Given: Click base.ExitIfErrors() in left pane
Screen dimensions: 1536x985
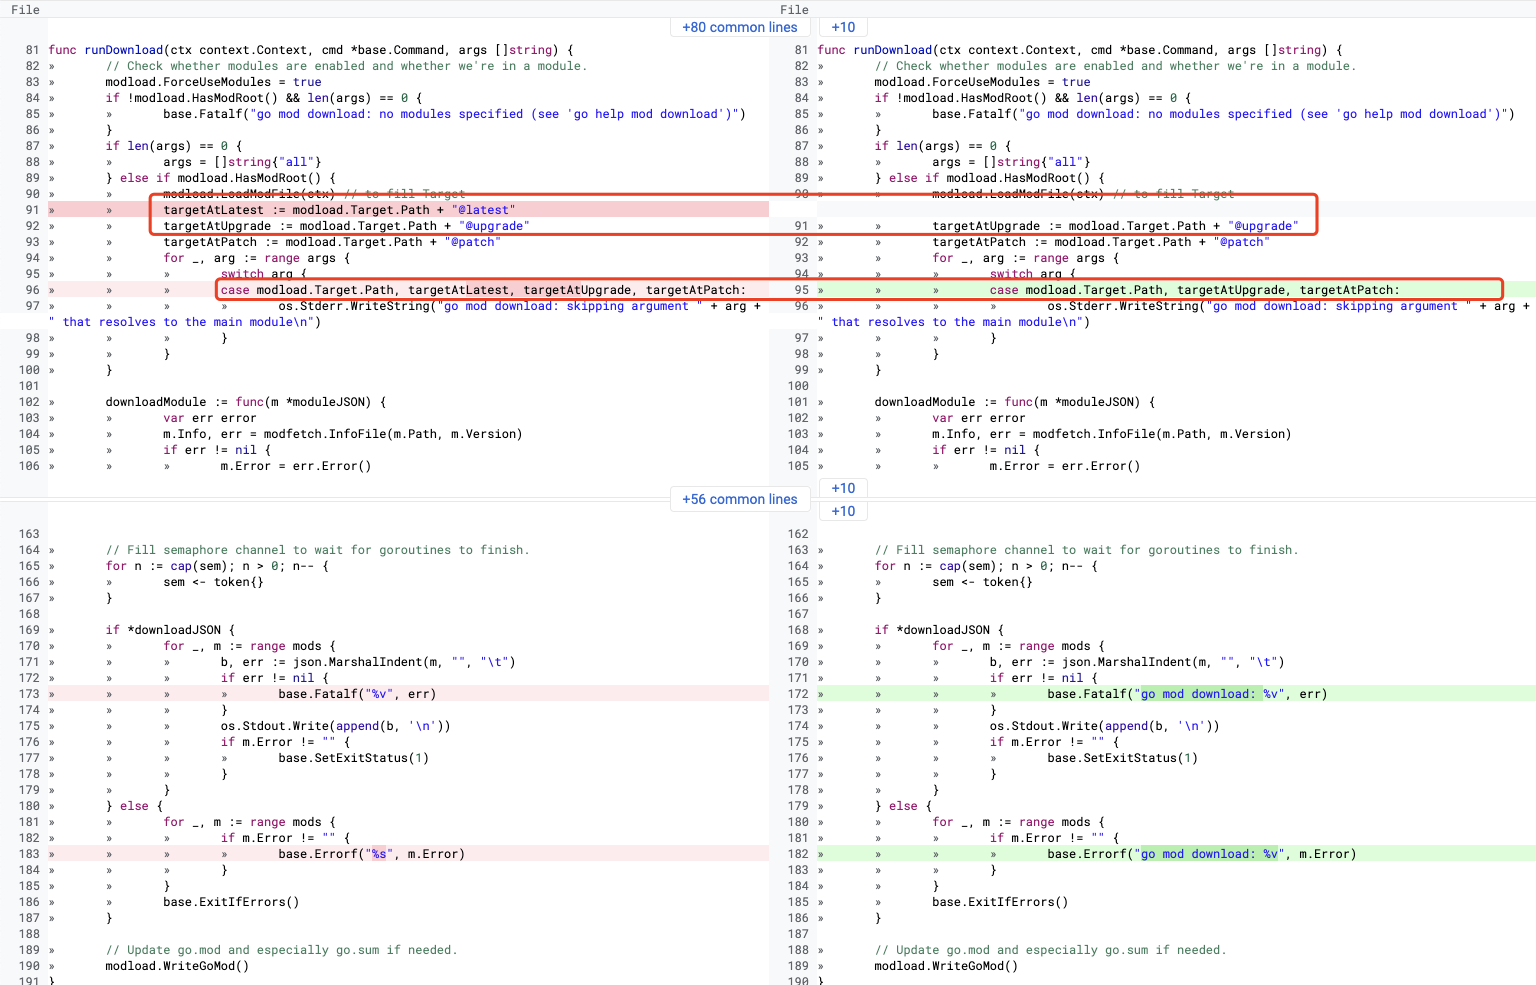Looking at the screenshot, I should (231, 902).
